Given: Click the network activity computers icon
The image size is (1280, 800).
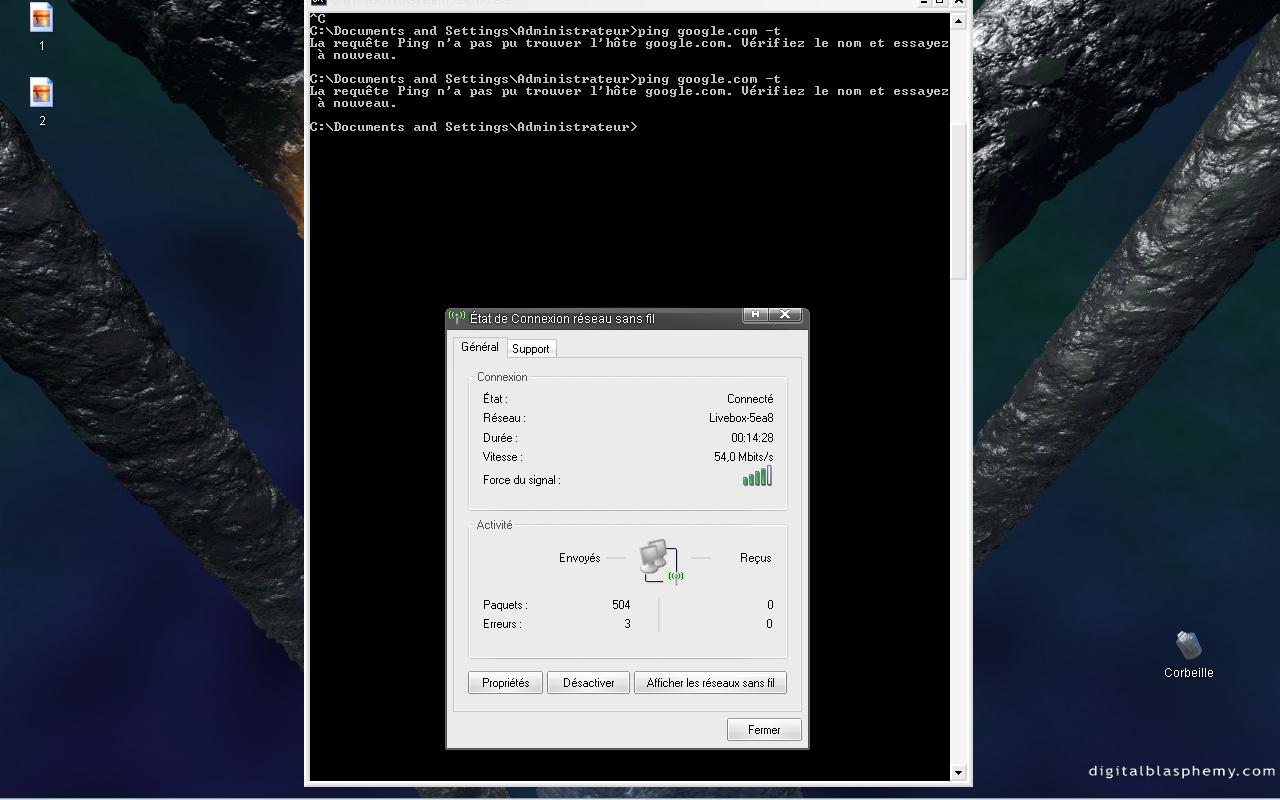Looking at the screenshot, I should click(661, 561).
